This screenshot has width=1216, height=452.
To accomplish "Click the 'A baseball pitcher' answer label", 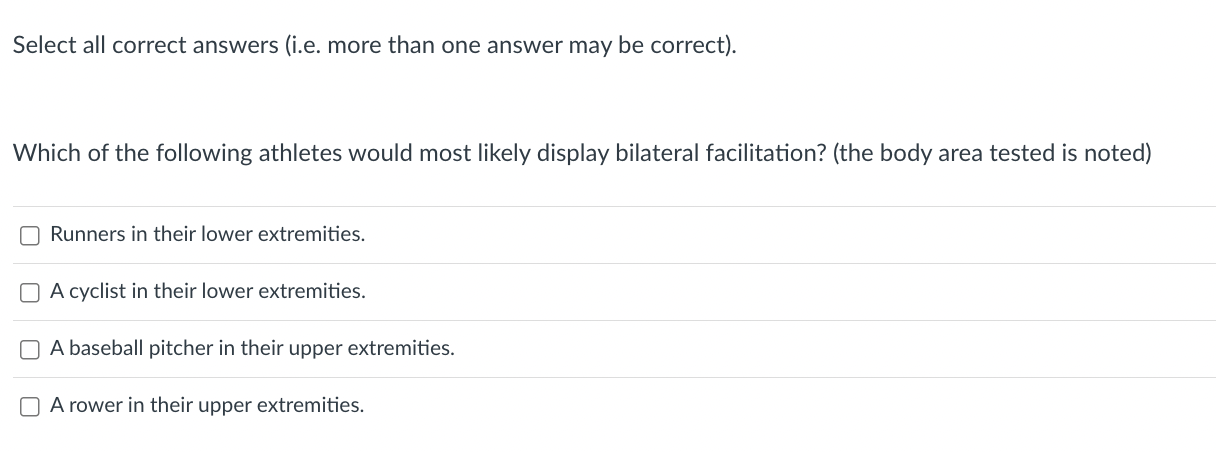I will pyautogui.click(x=252, y=349).
